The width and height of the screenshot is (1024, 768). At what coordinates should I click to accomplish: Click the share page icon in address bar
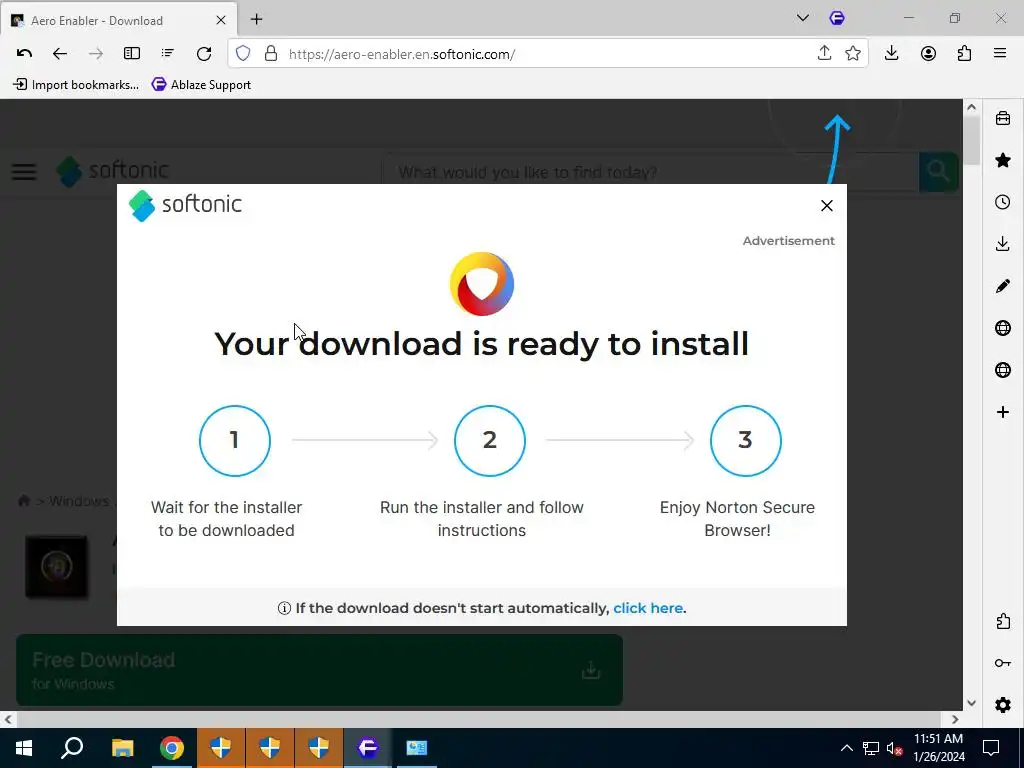pyautogui.click(x=824, y=54)
